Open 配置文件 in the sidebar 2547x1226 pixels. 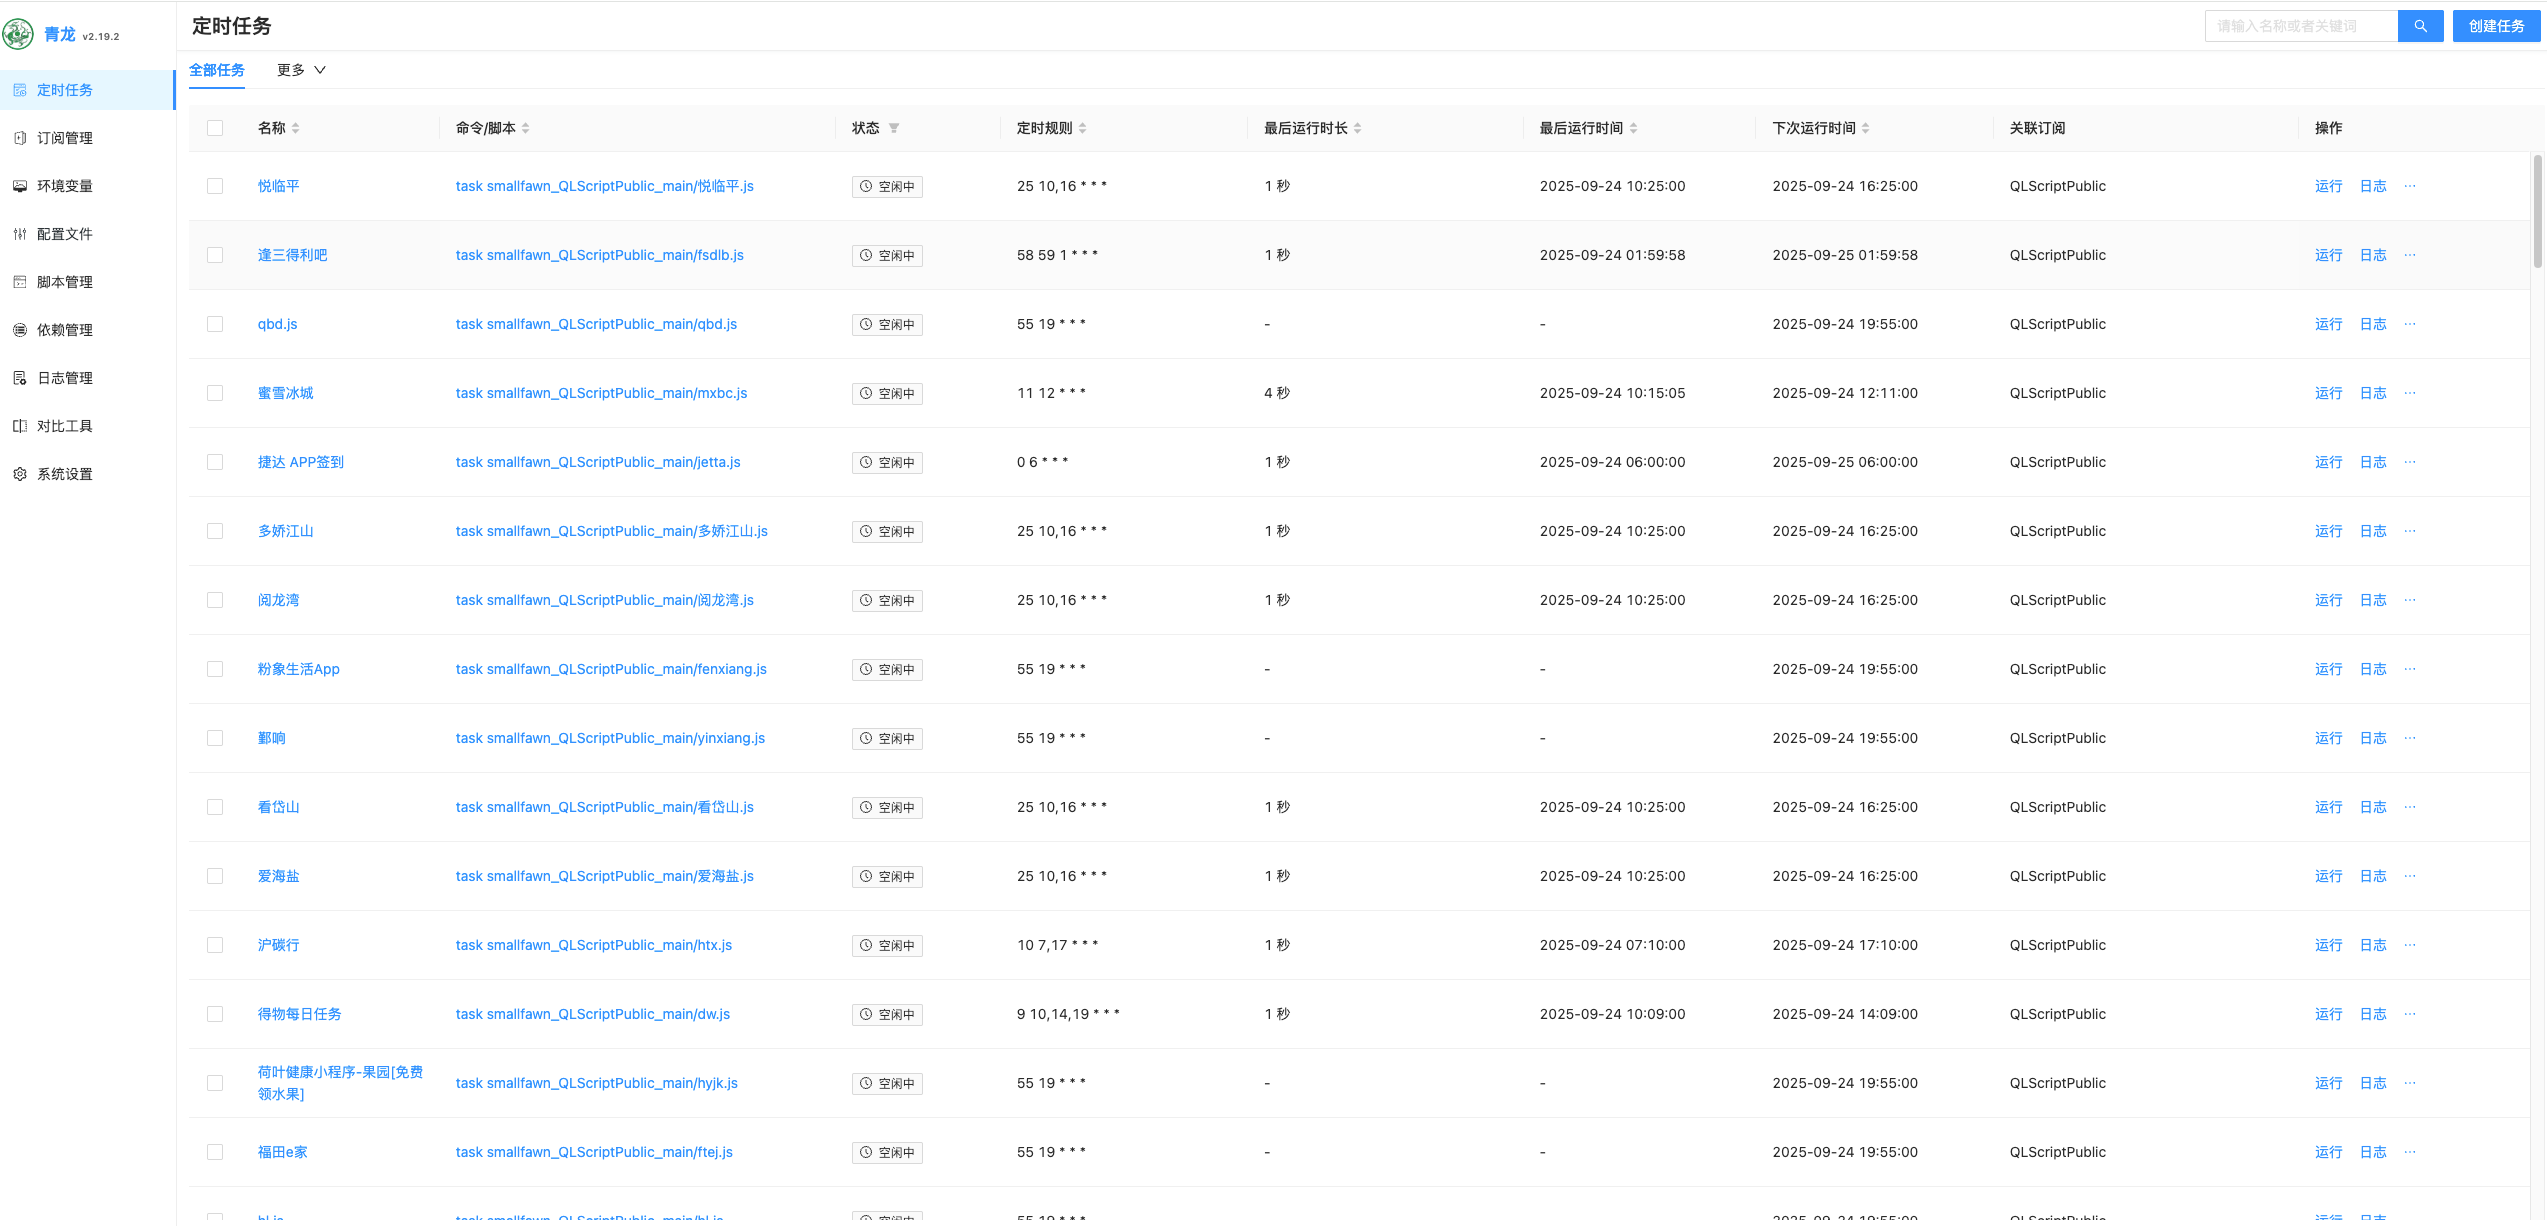pos(65,234)
